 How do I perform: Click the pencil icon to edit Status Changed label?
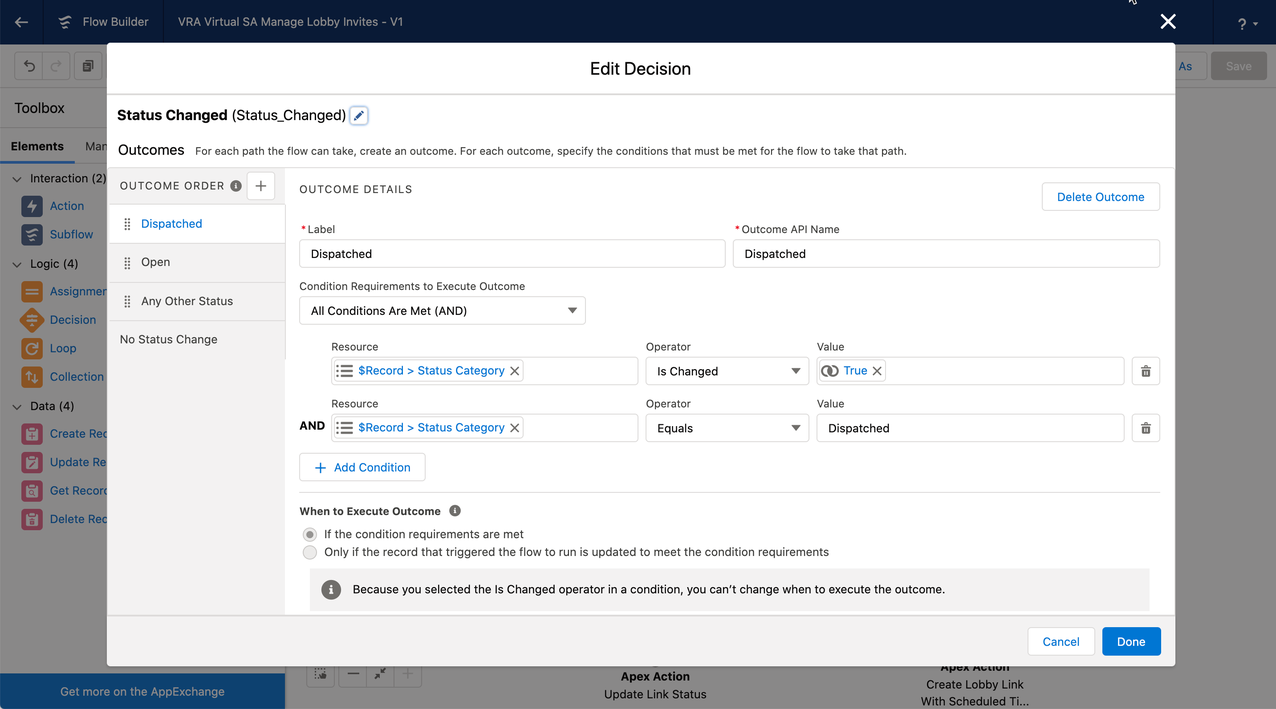click(358, 115)
